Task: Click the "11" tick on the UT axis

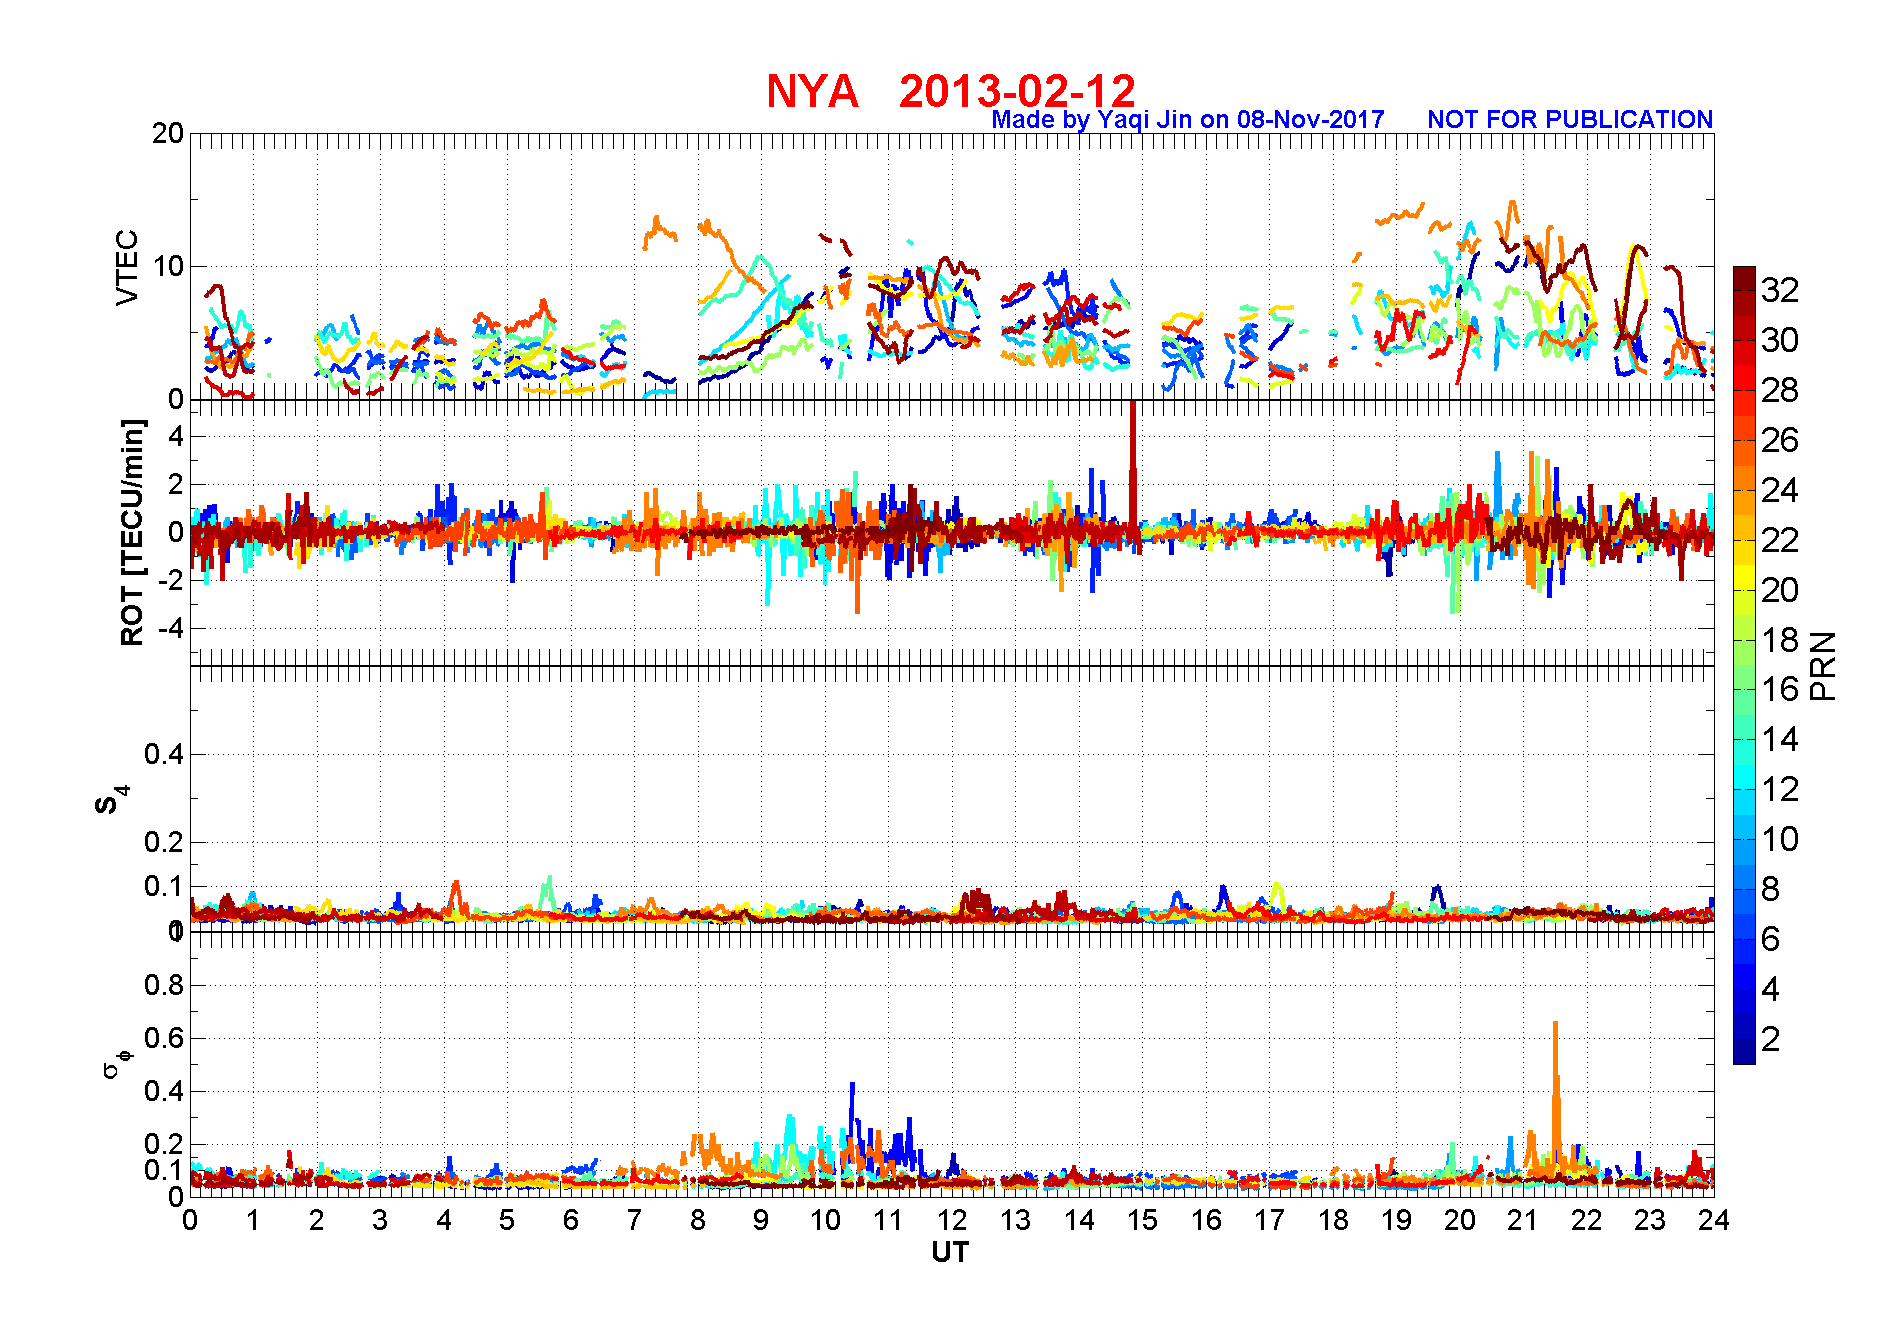Action: point(888,1220)
